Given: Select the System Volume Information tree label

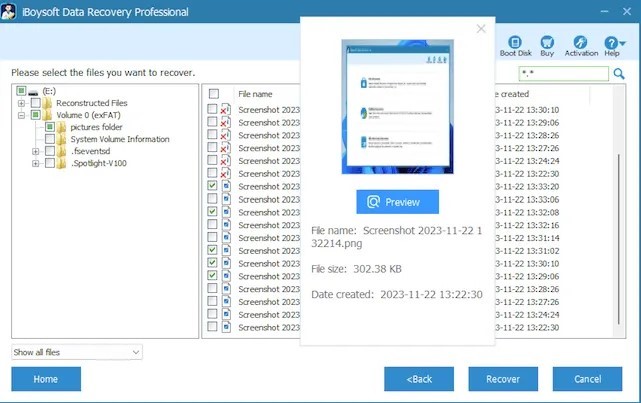Looking at the screenshot, I should 120,139.
